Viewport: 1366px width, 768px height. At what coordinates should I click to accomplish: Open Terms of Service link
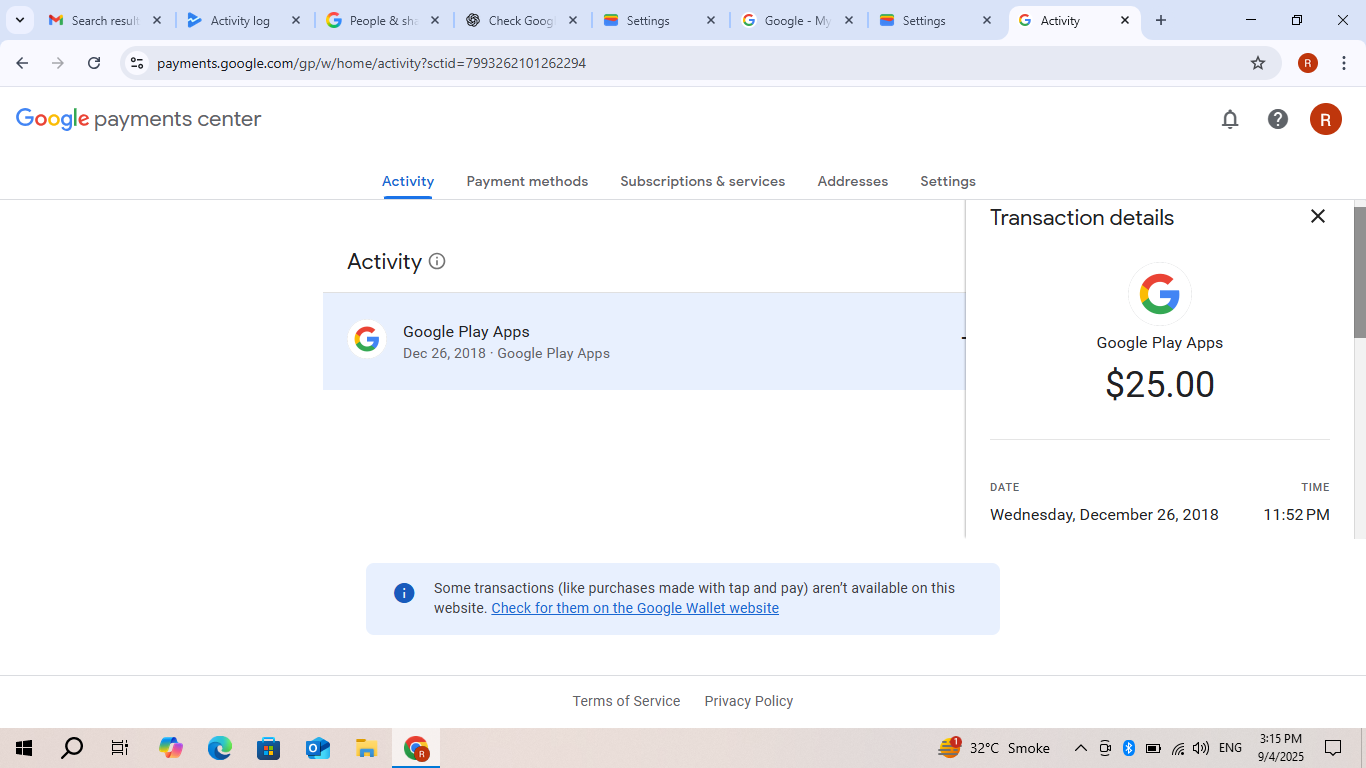pos(626,701)
